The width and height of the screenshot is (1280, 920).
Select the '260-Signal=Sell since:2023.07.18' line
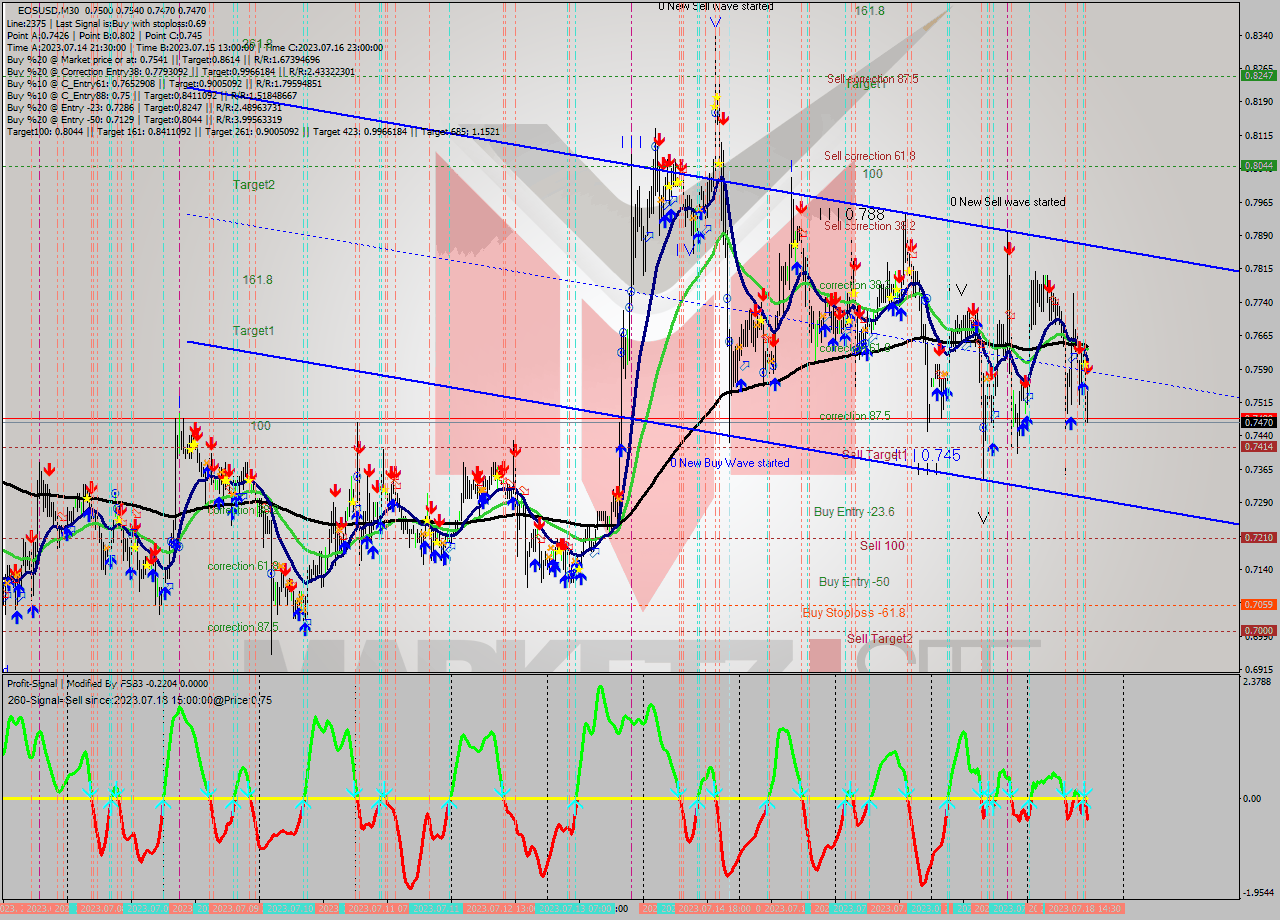click(x=139, y=700)
